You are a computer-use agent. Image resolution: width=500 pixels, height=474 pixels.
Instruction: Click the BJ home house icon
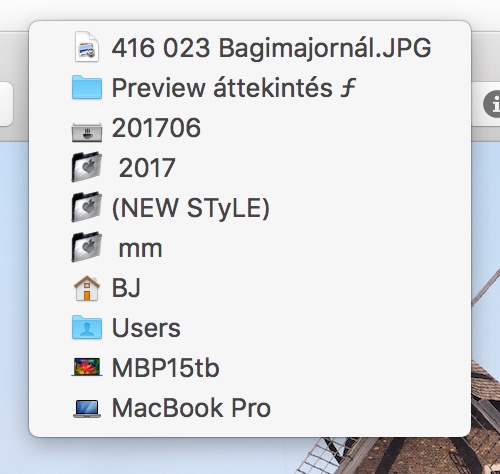[87, 288]
